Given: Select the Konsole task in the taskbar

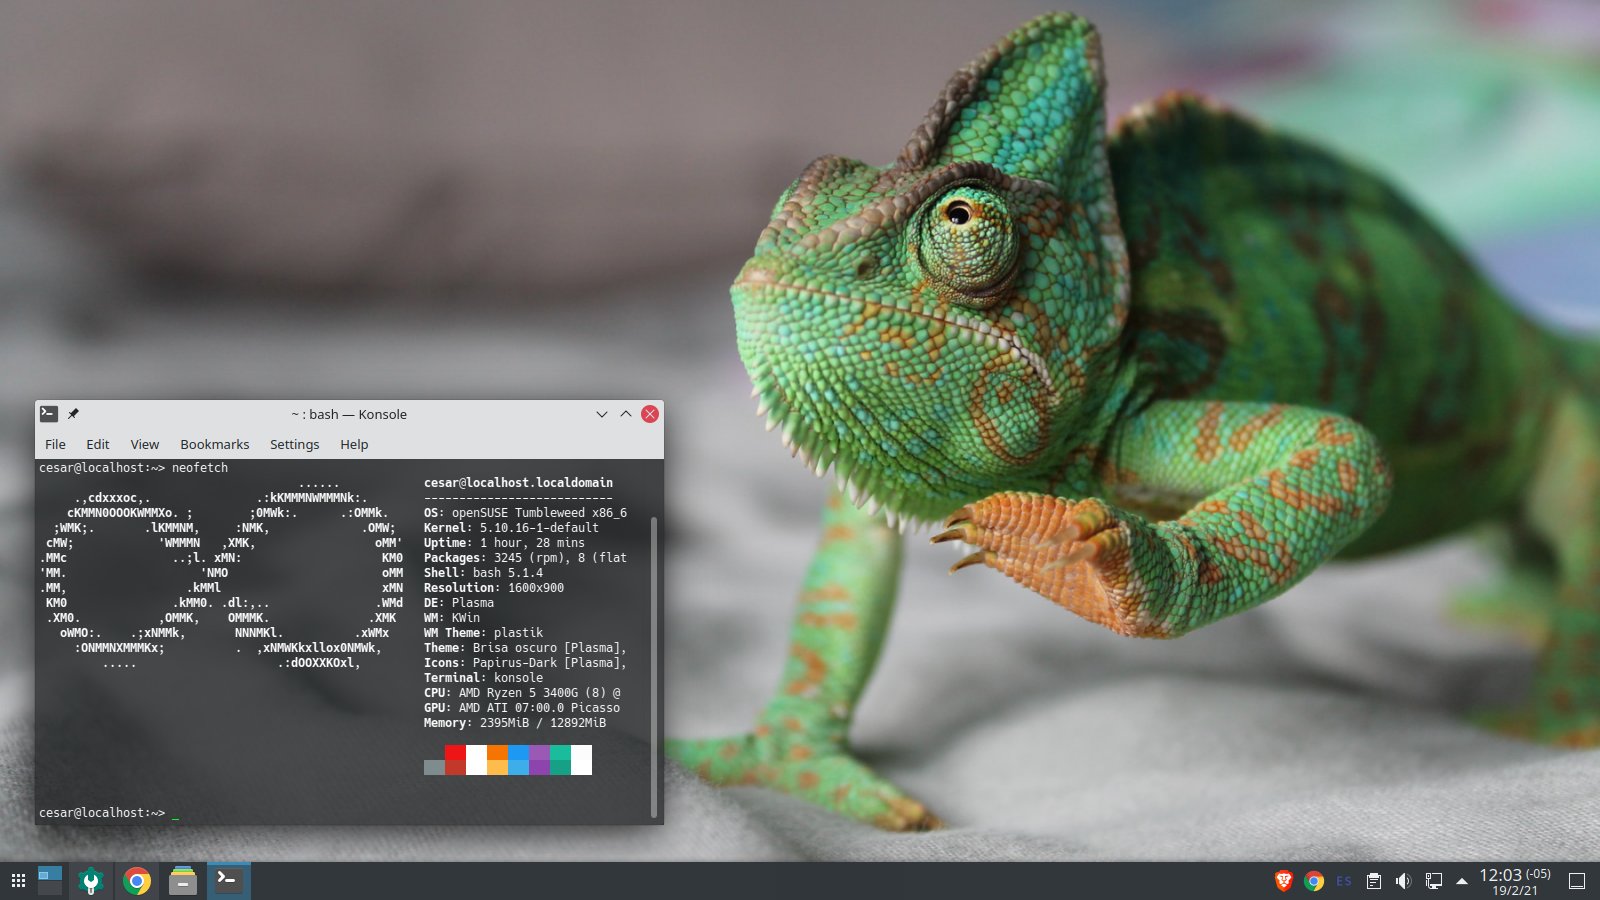Looking at the screenshot, I should click(228, 881).
